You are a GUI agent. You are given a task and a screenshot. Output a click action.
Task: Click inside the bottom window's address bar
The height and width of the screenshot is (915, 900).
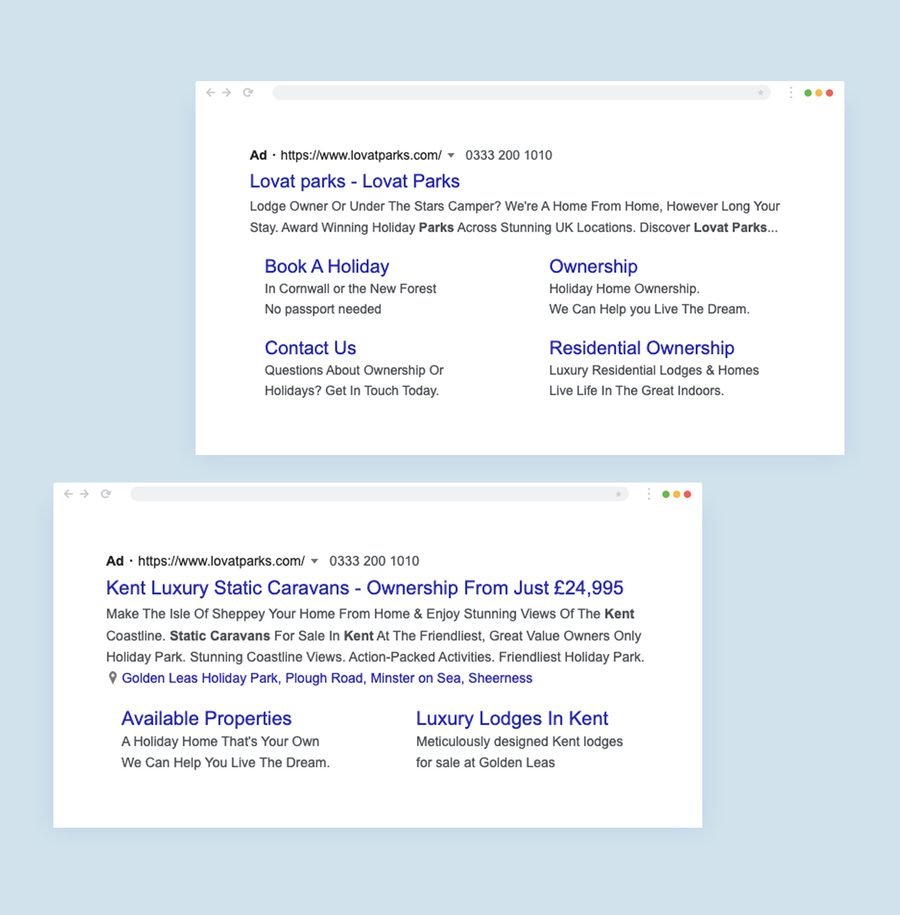(x=380, y=493)
